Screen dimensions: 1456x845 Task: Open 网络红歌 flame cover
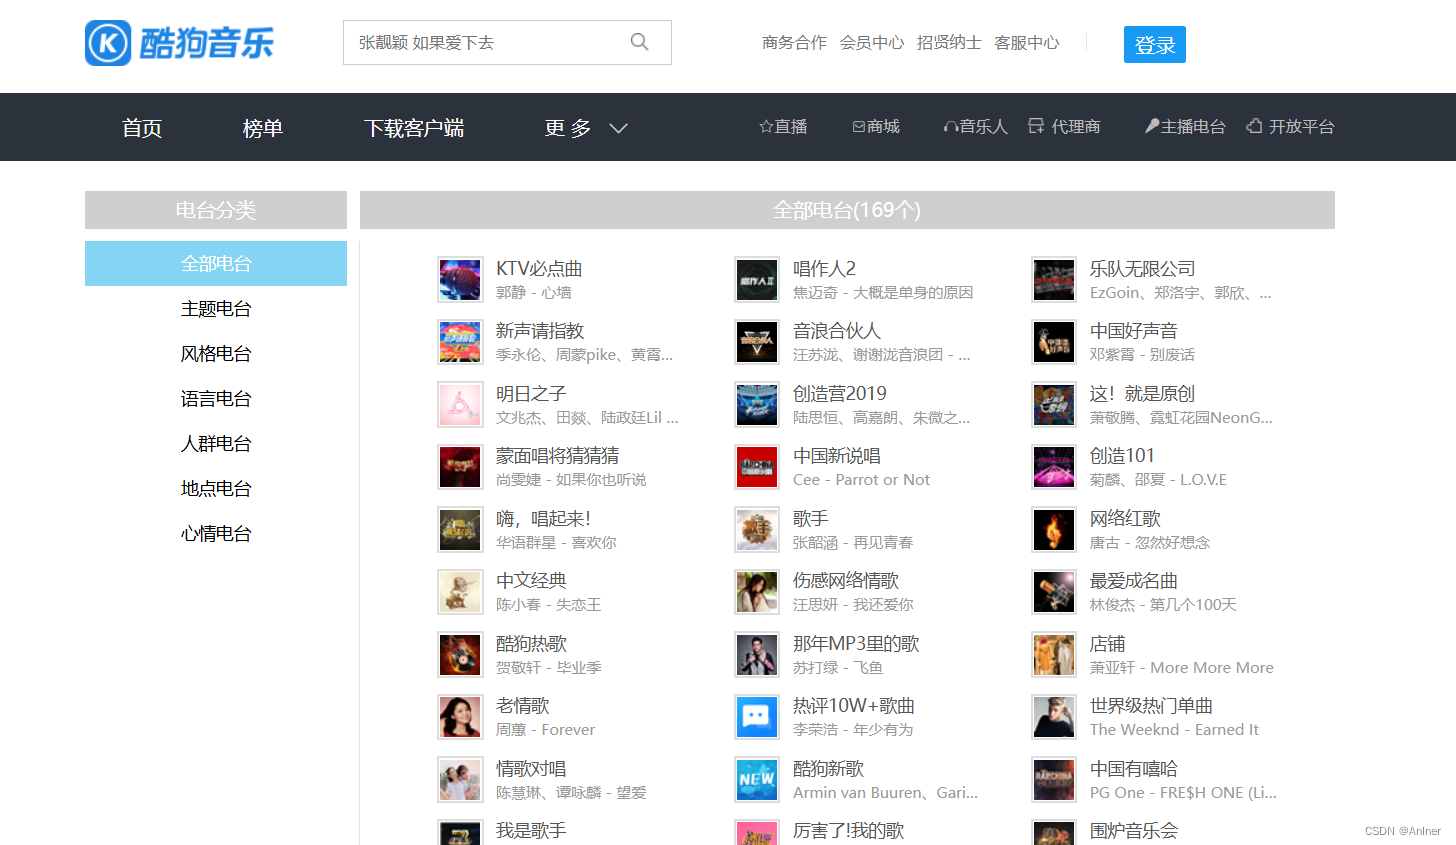1054,530
